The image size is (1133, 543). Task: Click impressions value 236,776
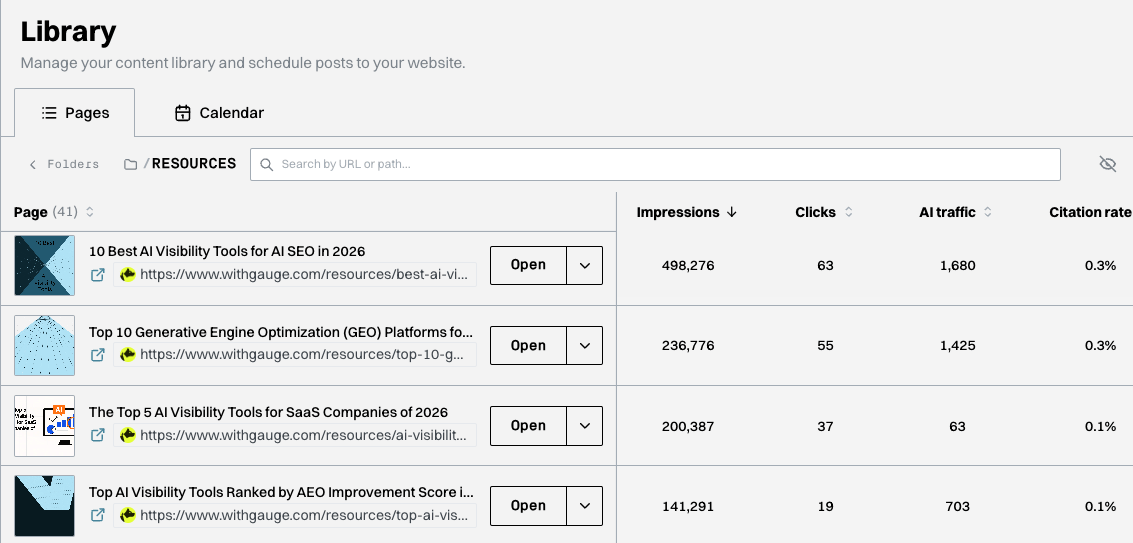click(x=688, y=346)
